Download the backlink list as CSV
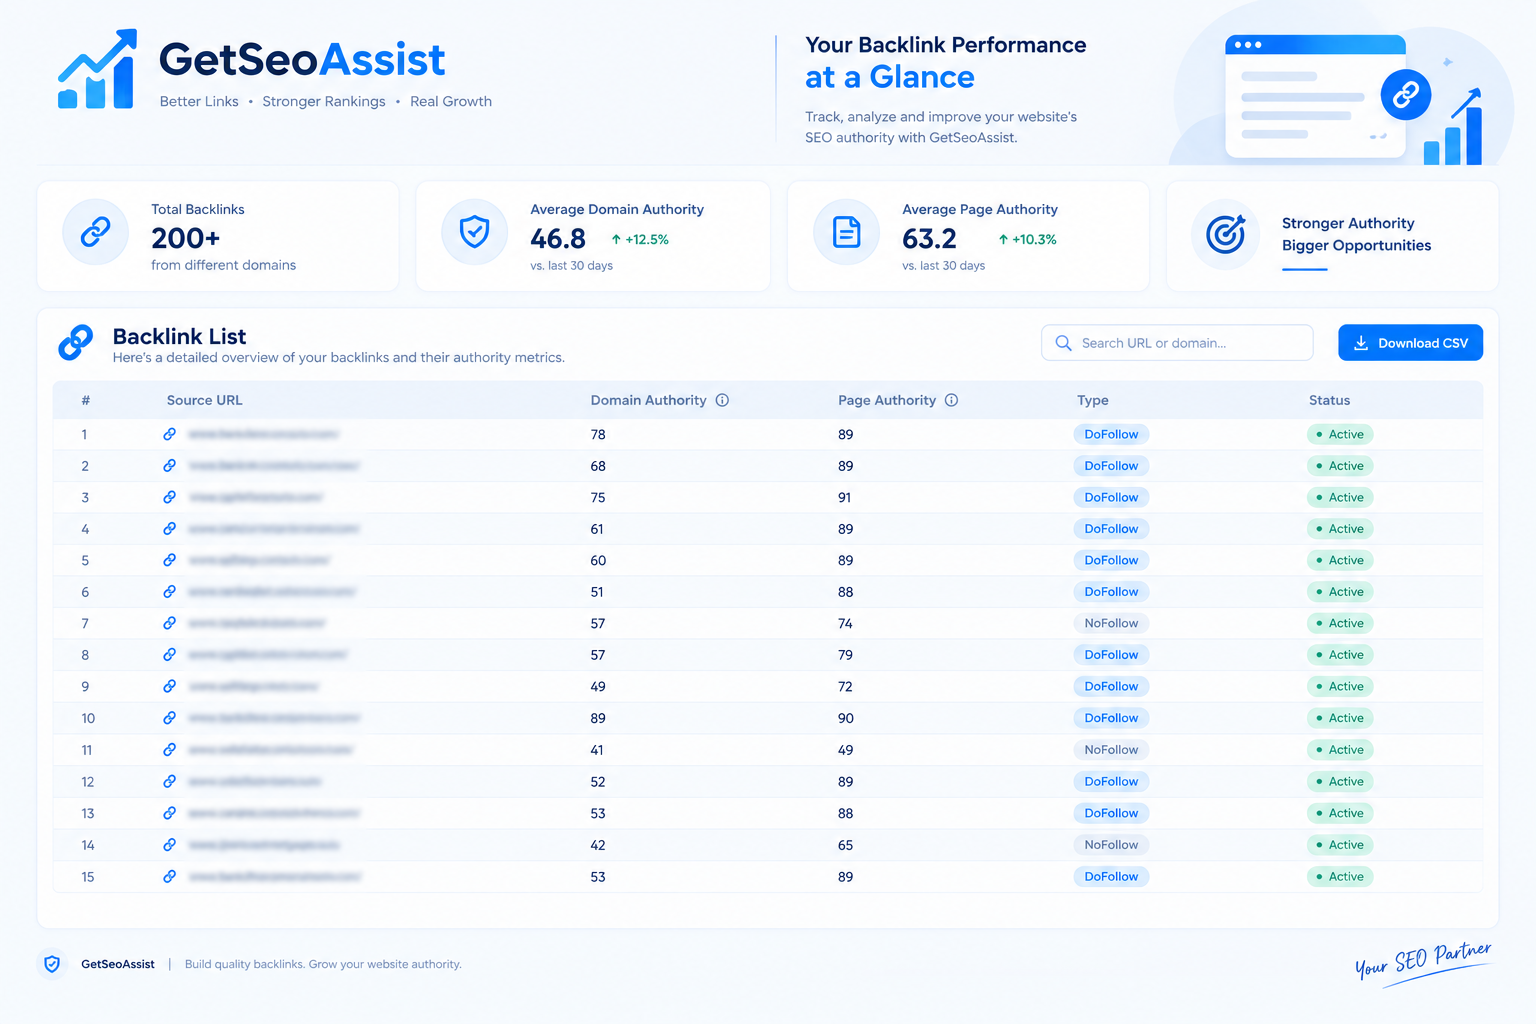The image size is (1536, 1024). tap(1410, 343)
